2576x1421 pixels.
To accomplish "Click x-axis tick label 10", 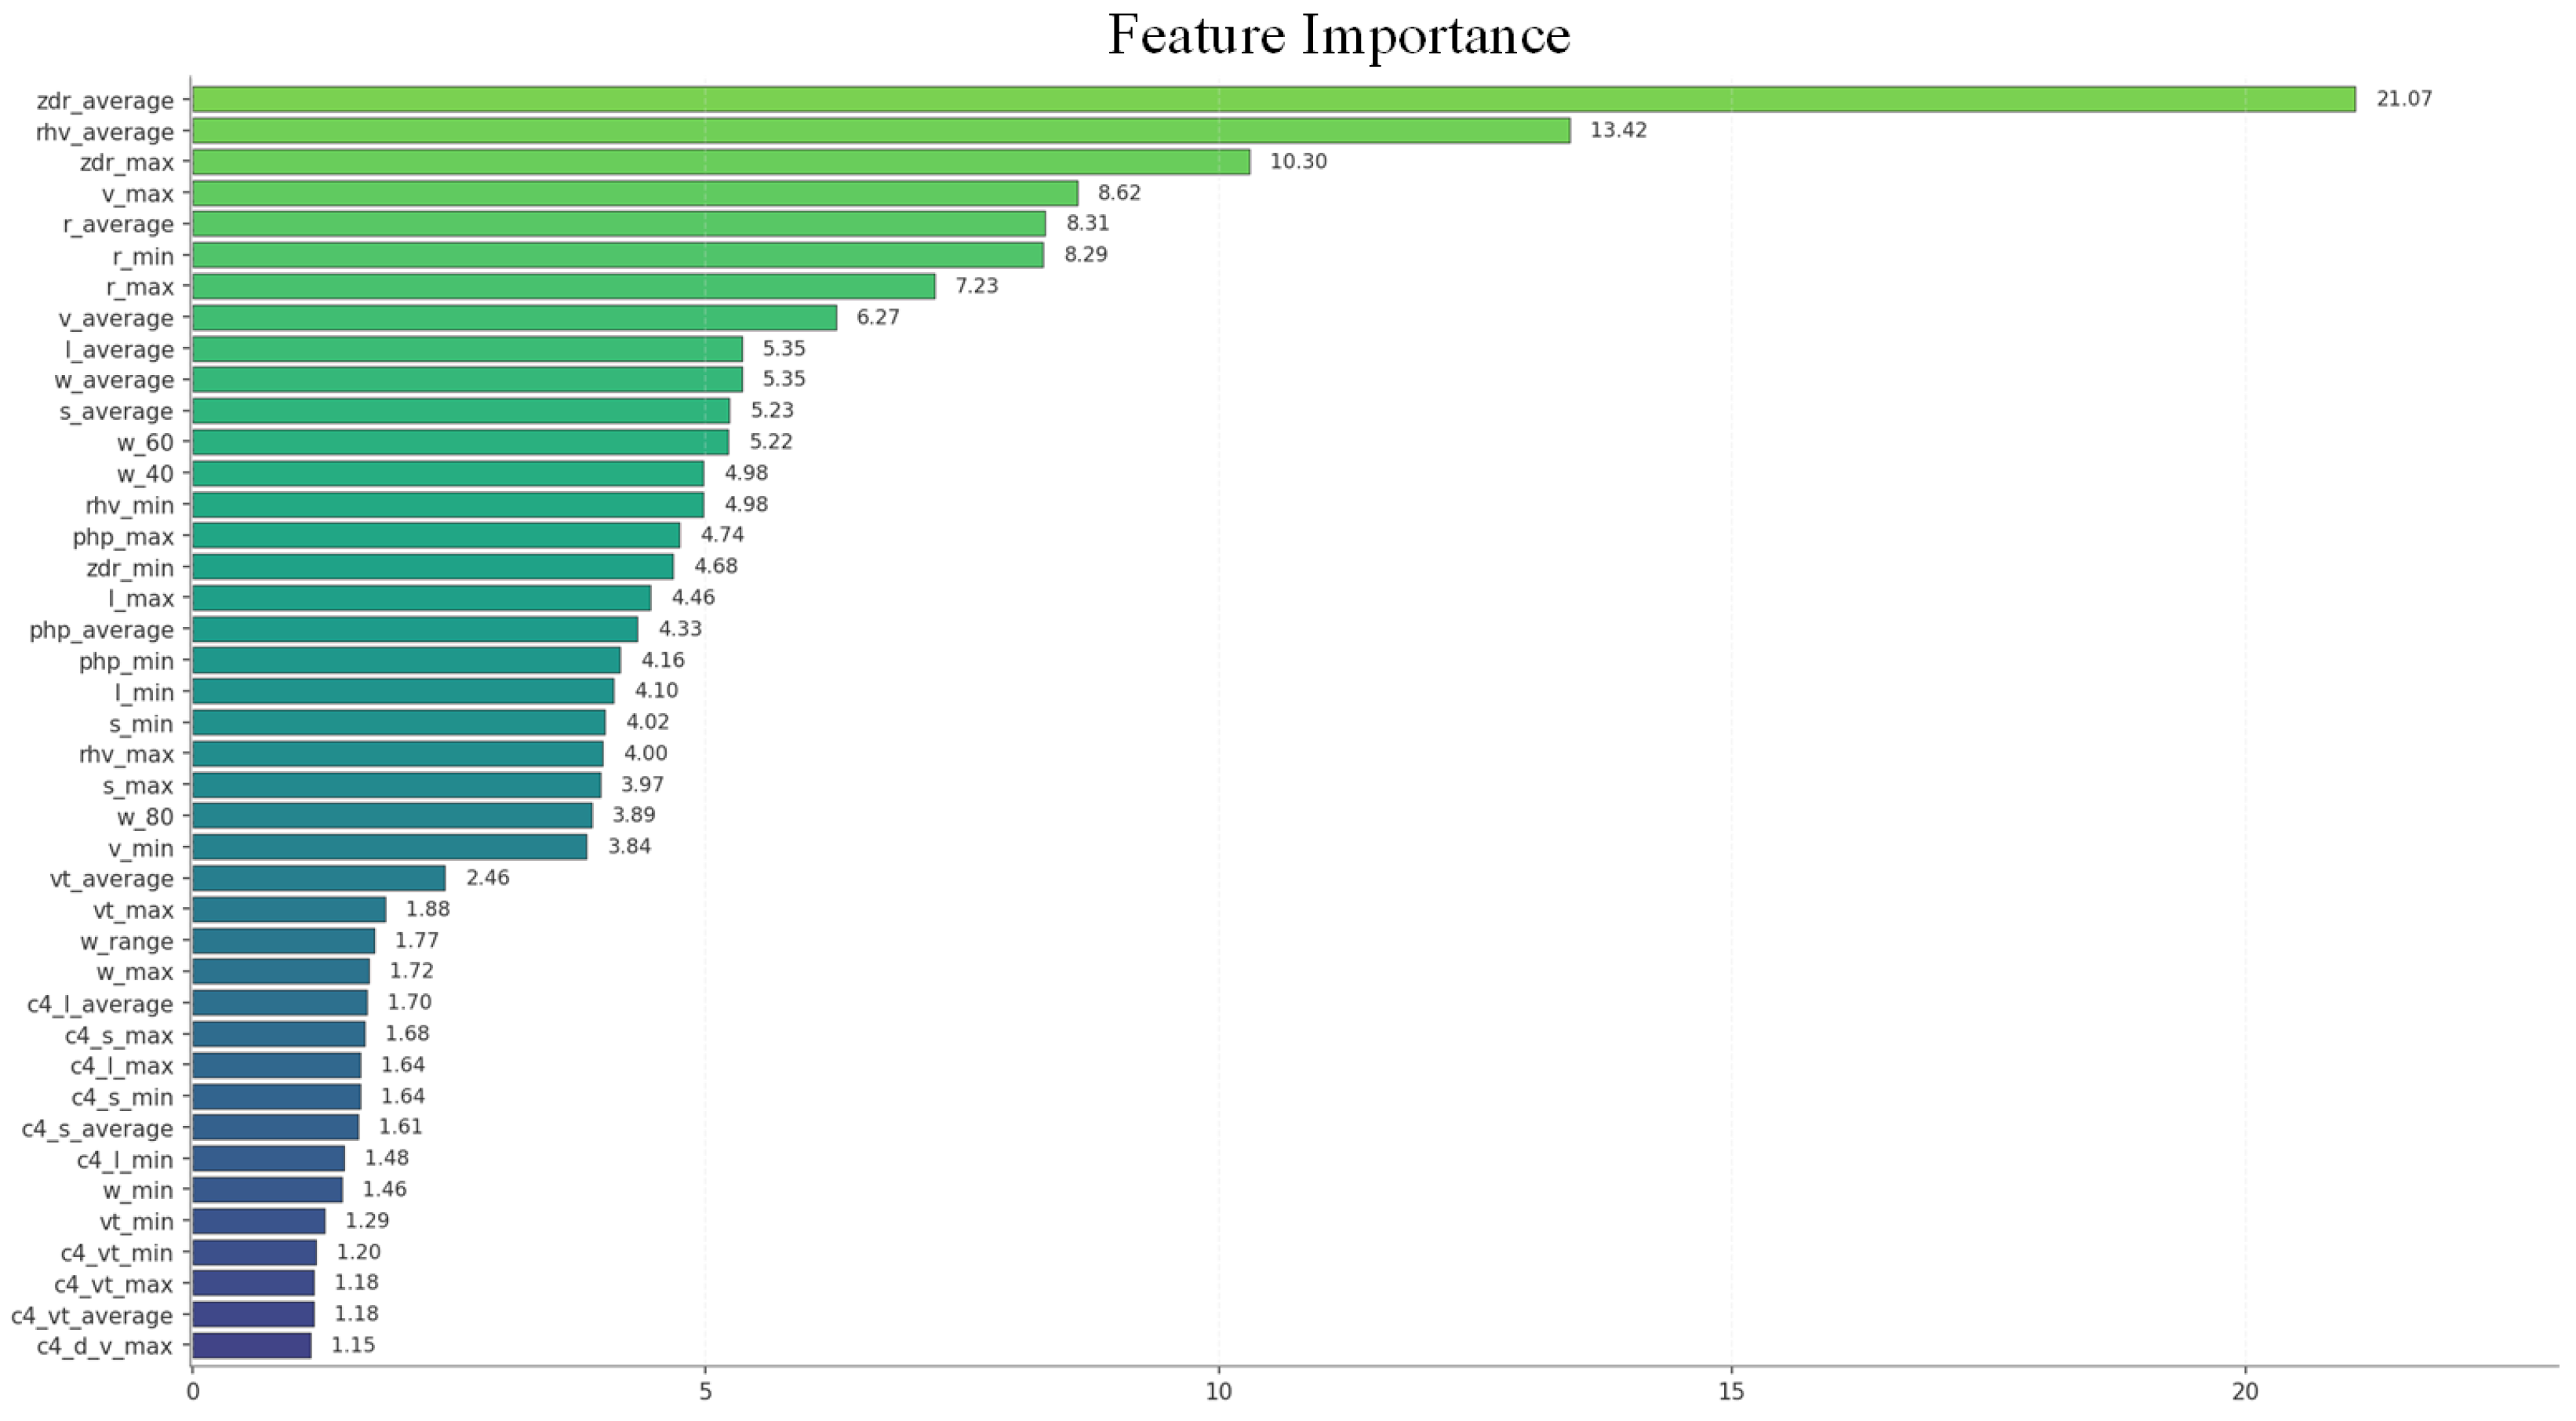I will point(1218,1391).
